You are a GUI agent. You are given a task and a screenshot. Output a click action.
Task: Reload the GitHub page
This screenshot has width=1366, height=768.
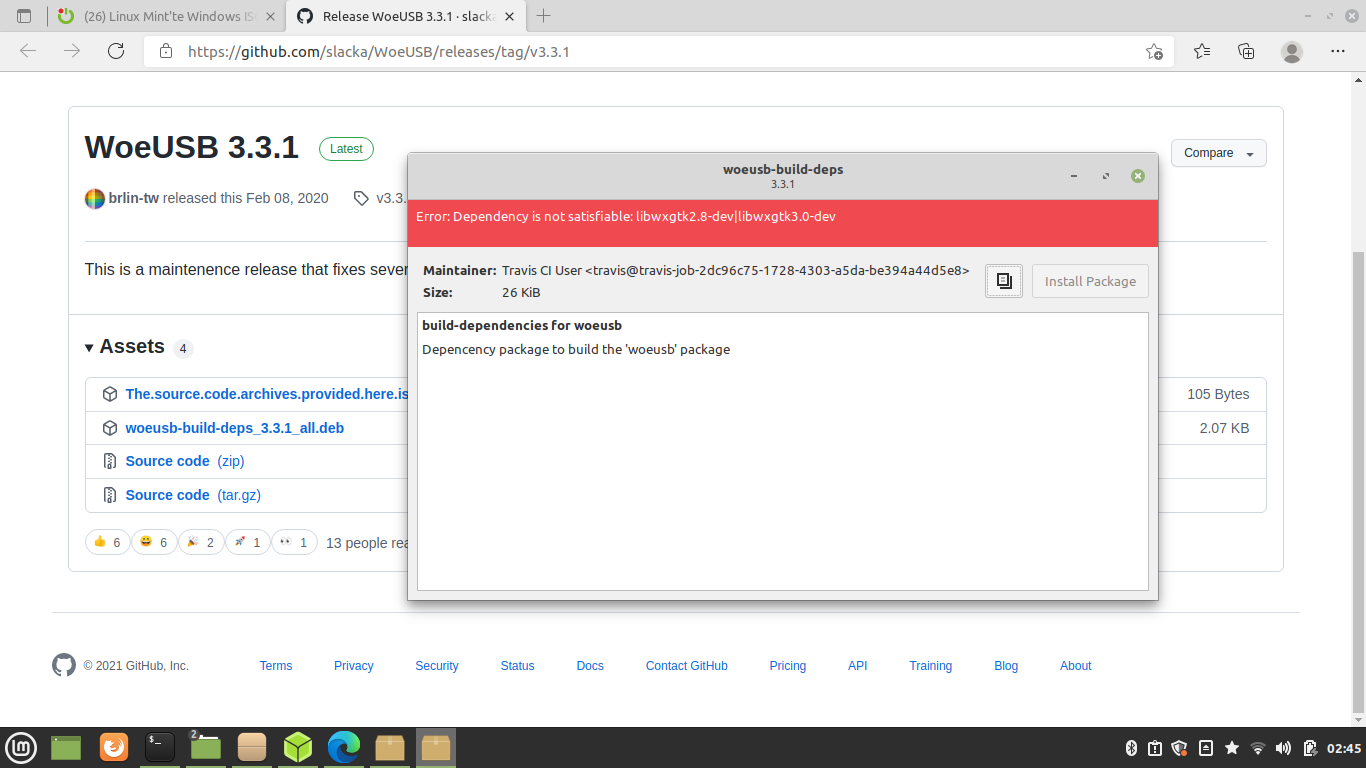click(x=116, y=51)
